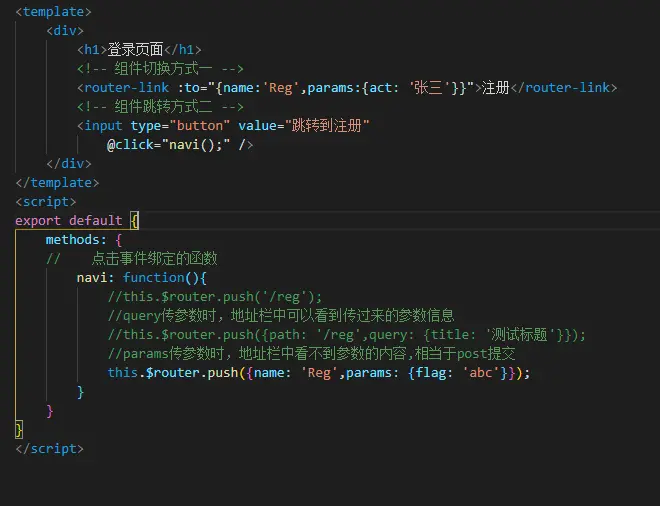The width and height of the screenshot is (660, 506).
Task: Click the comment starting with //params传参数时
Action: [x=311, y=354]
